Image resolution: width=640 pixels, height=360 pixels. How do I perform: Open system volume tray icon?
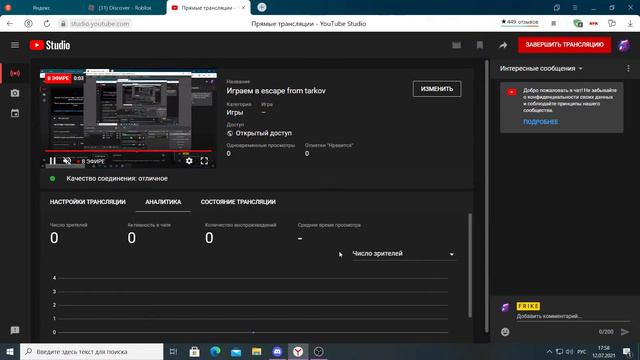coord(569,351)
